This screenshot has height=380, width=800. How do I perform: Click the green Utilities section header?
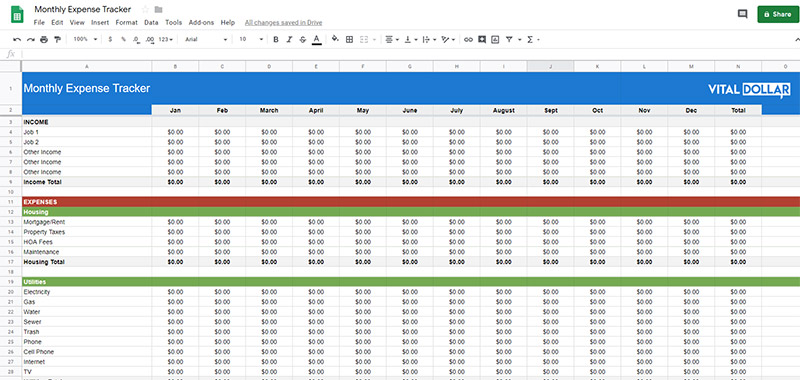point(411,282)
